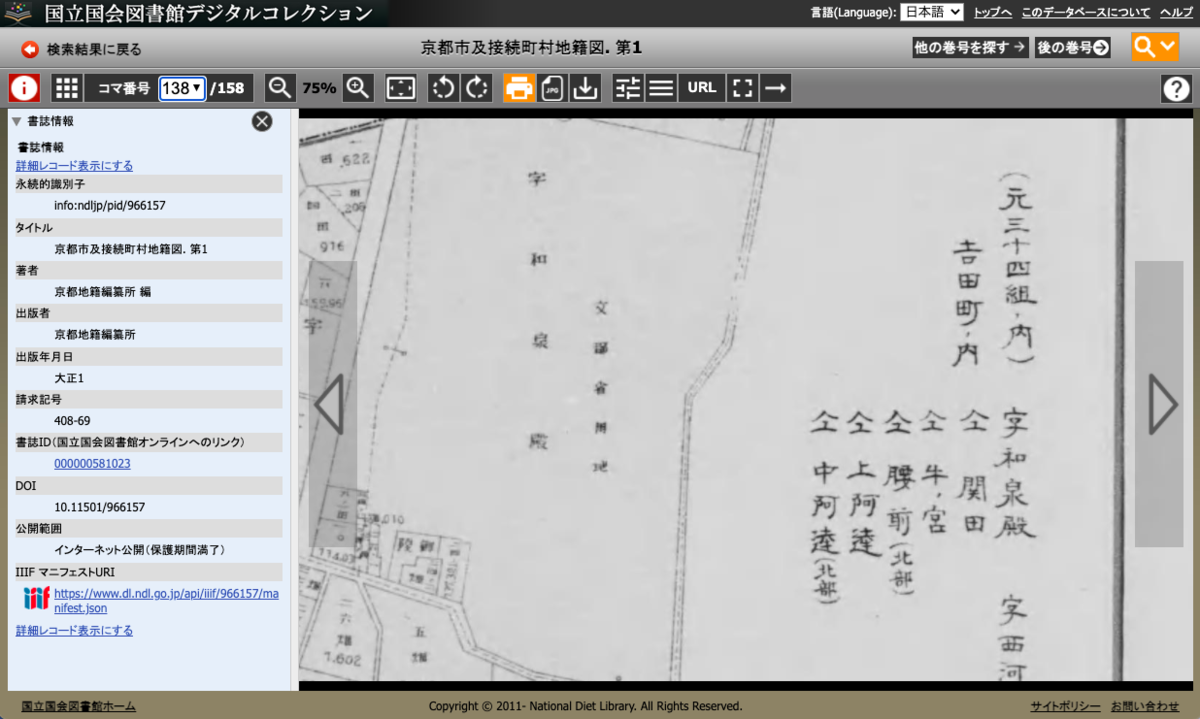Screen dimensions: 1200x719
Task: Click the URL button
Action: [x=702, y=88]
